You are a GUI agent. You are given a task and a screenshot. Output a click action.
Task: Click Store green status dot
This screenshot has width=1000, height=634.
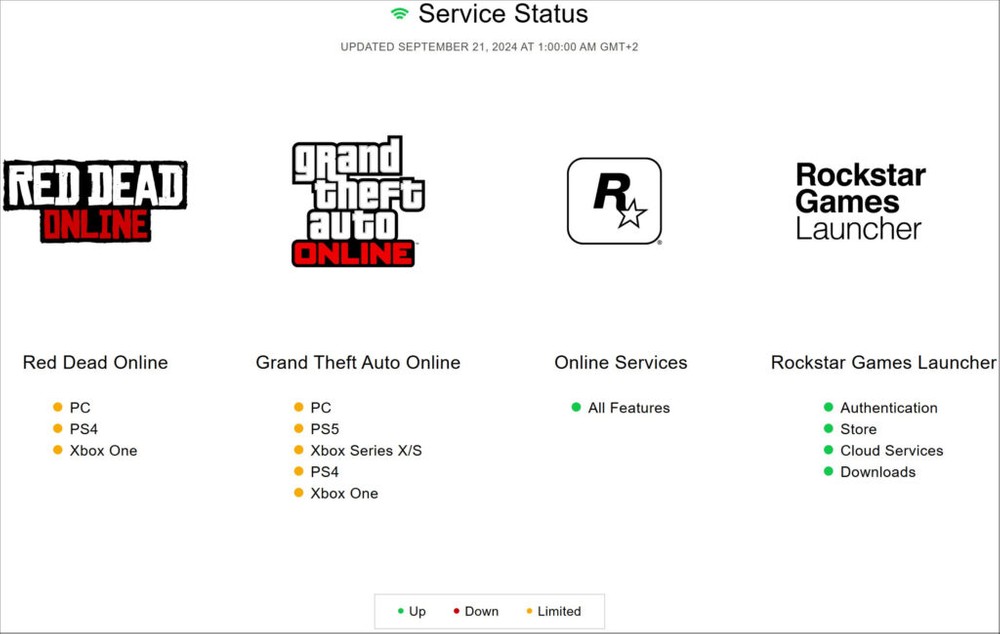click(x=828, y=429)
